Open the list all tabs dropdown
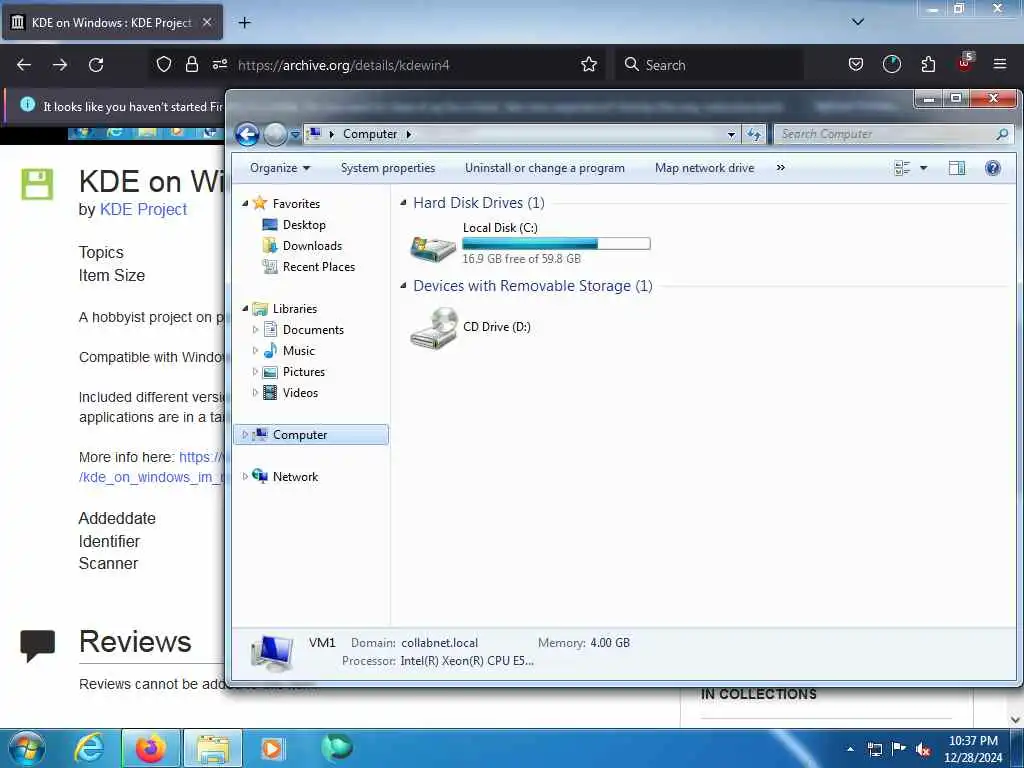 coord(857,22)
